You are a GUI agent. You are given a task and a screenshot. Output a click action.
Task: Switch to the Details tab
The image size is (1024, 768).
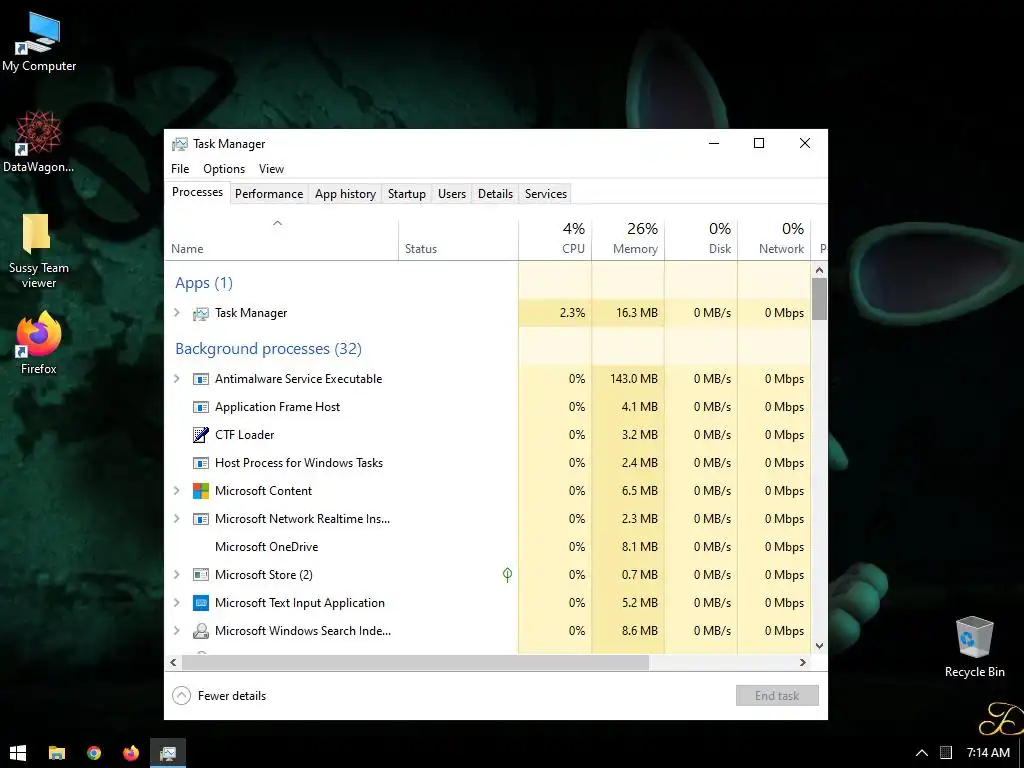[495, 194]
